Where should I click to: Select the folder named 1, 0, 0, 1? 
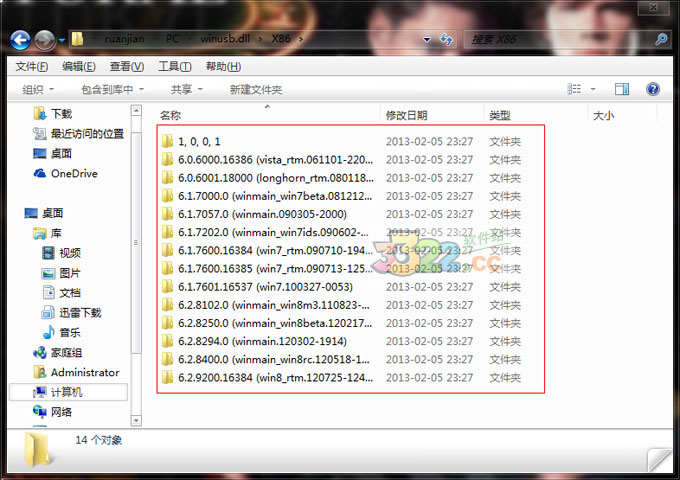(x=191, y=141)
